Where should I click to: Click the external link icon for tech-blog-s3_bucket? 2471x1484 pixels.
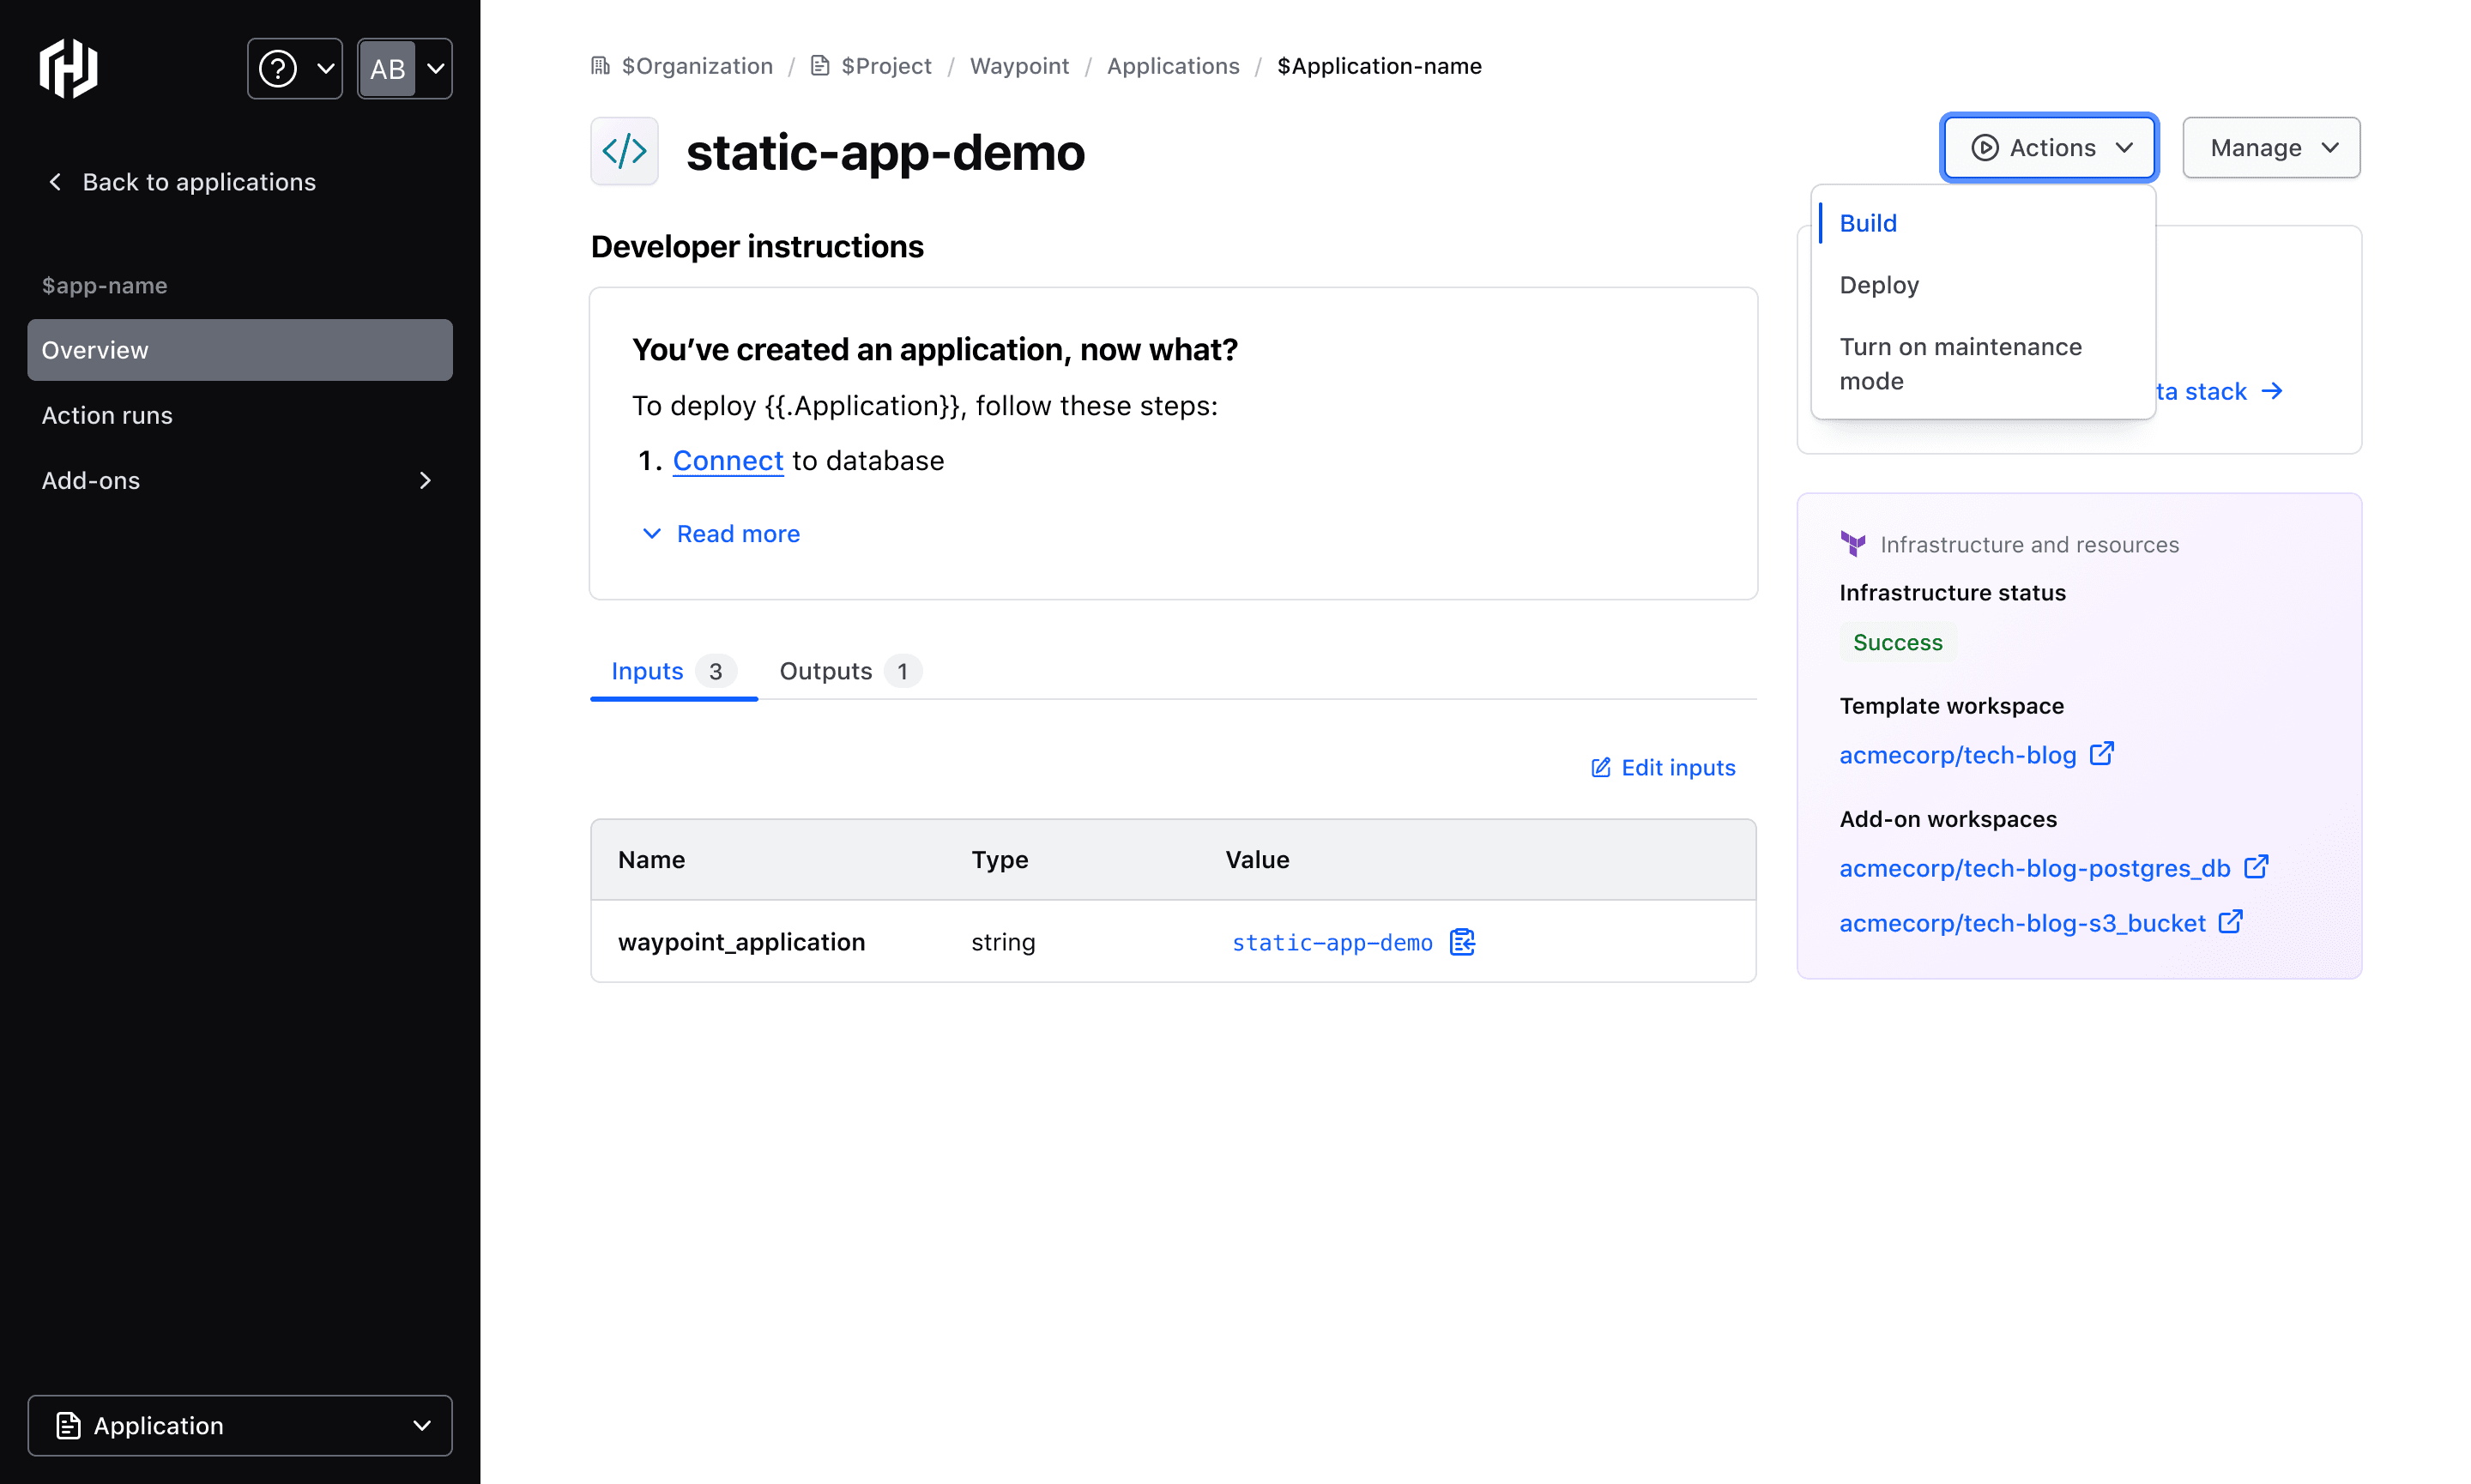(x=2231, y=921)
